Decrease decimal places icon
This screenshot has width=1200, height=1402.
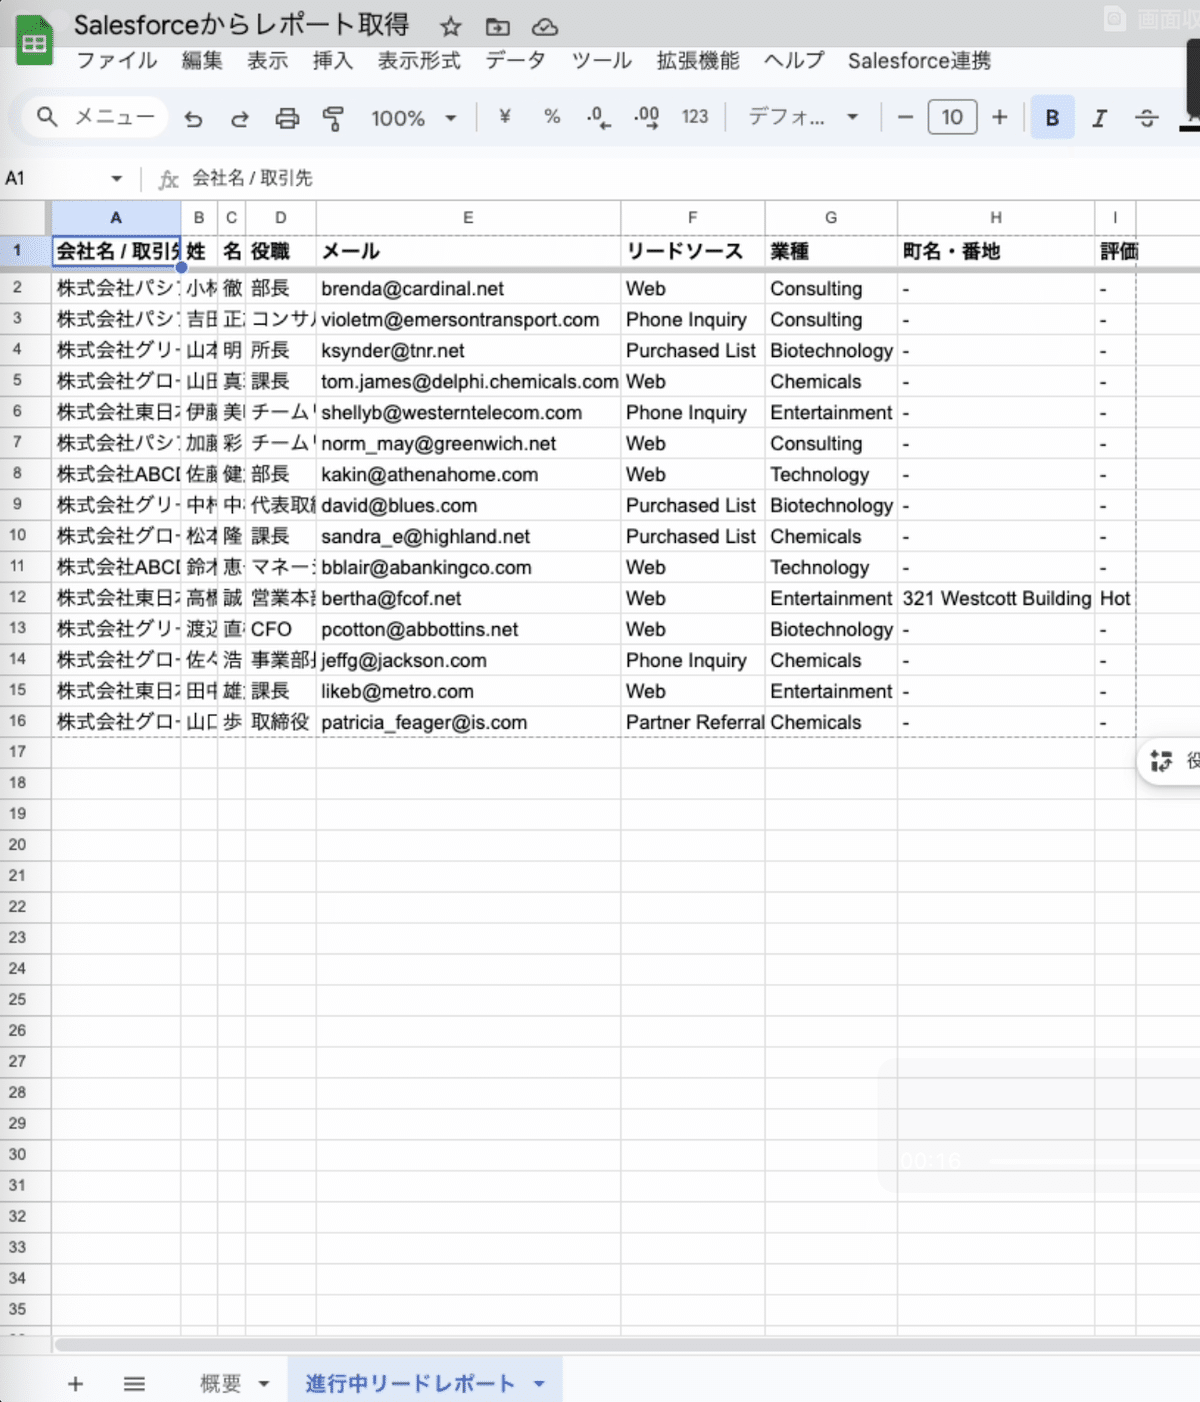(598, 118)
